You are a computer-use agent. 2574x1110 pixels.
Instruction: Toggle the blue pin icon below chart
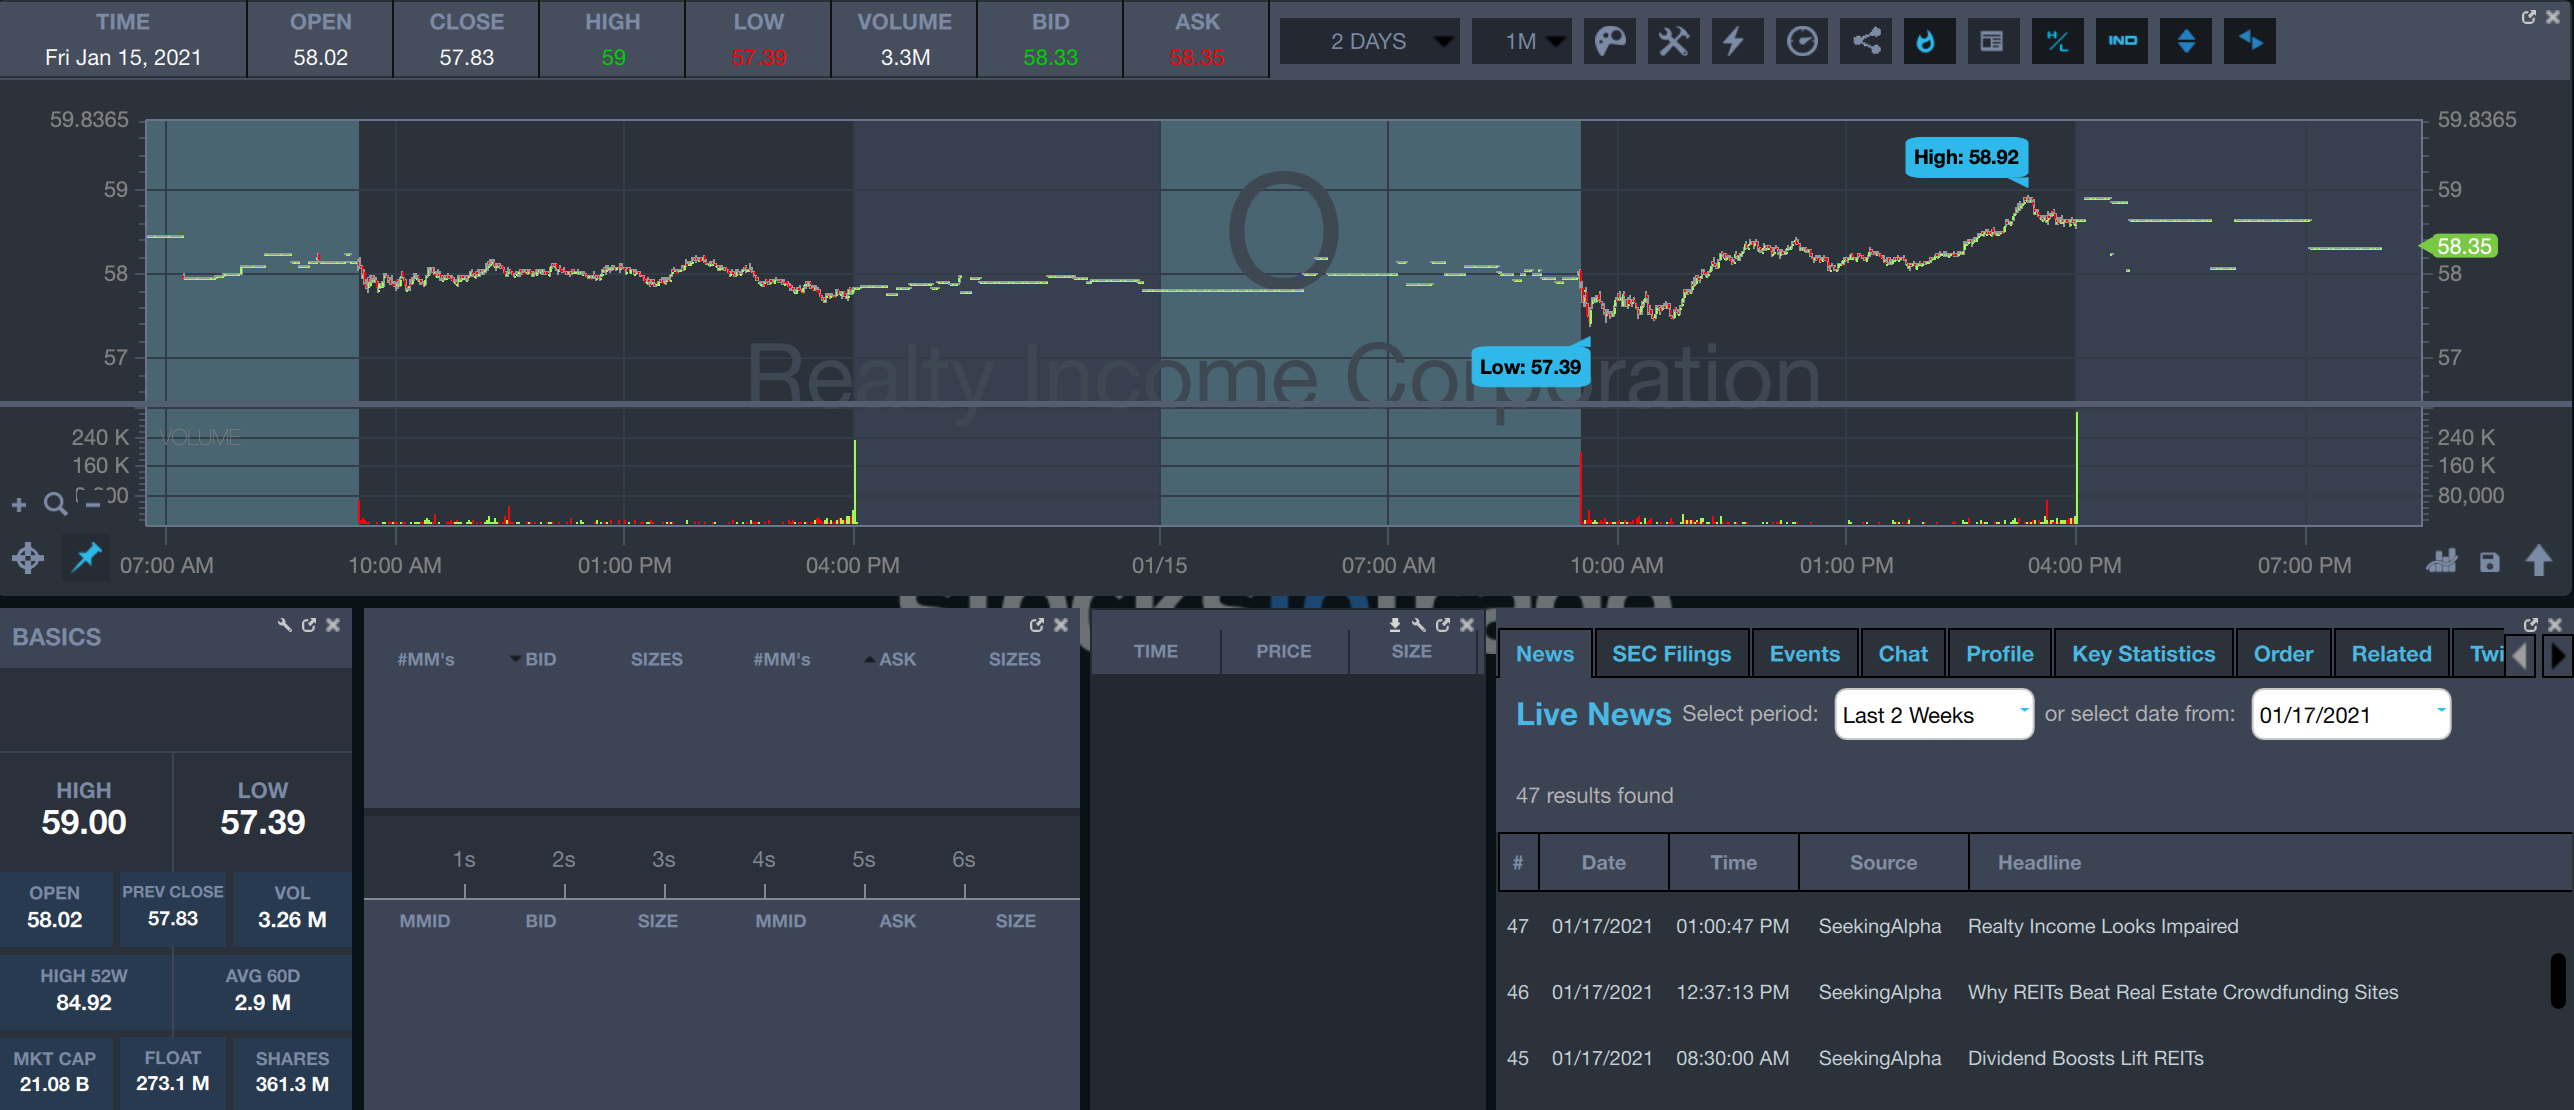point(87,557)
